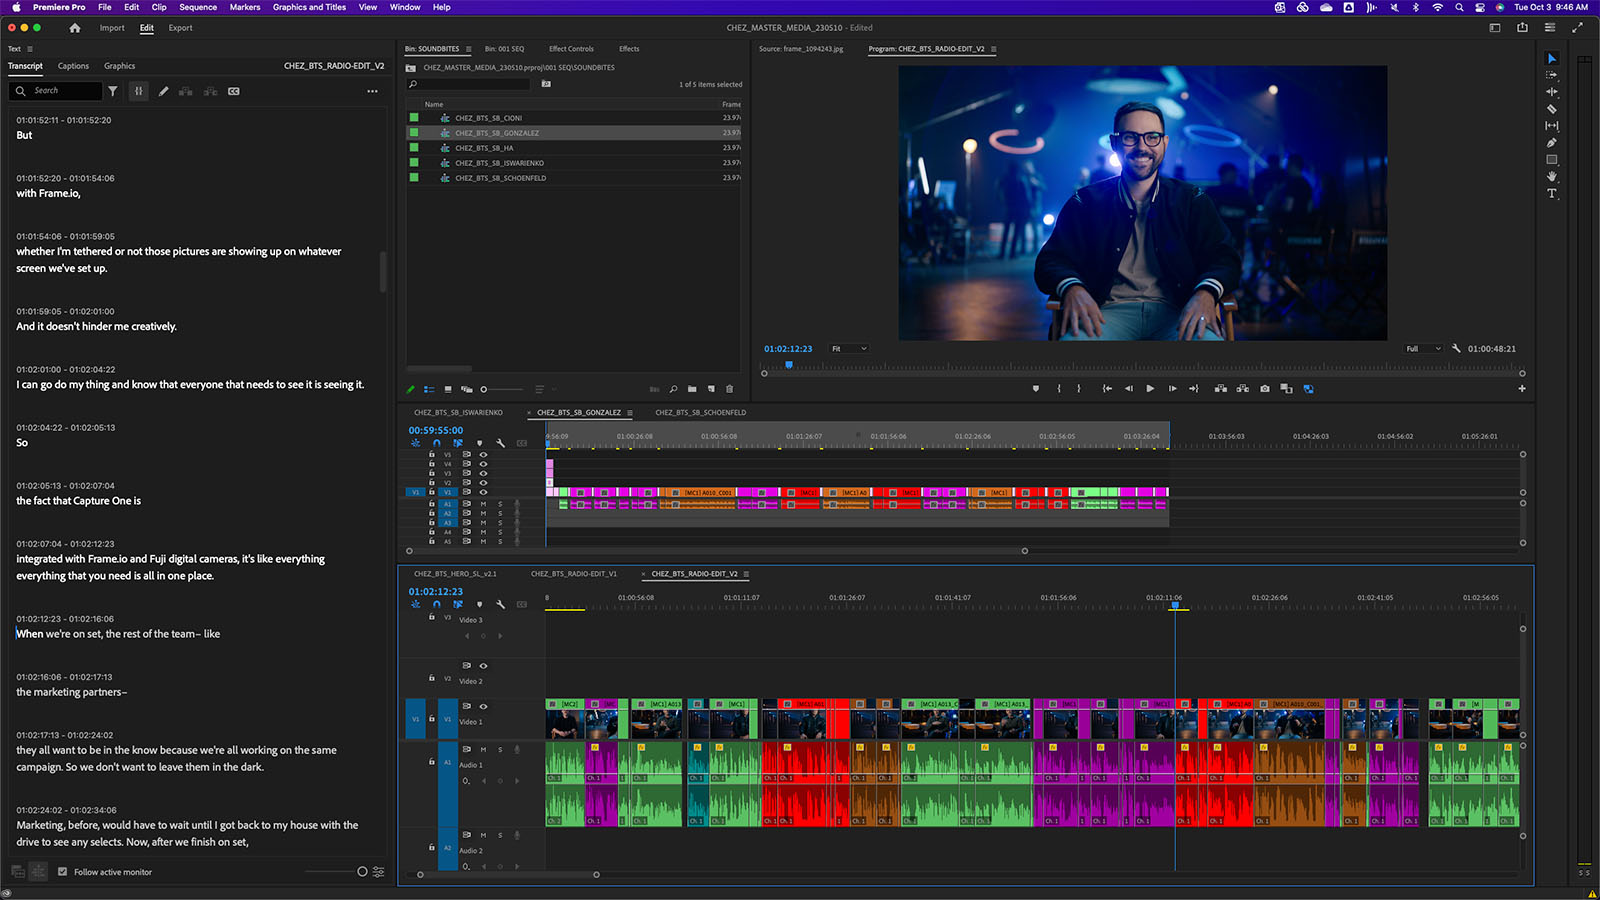Click the Find magnifier icon in bin footer

673,389
